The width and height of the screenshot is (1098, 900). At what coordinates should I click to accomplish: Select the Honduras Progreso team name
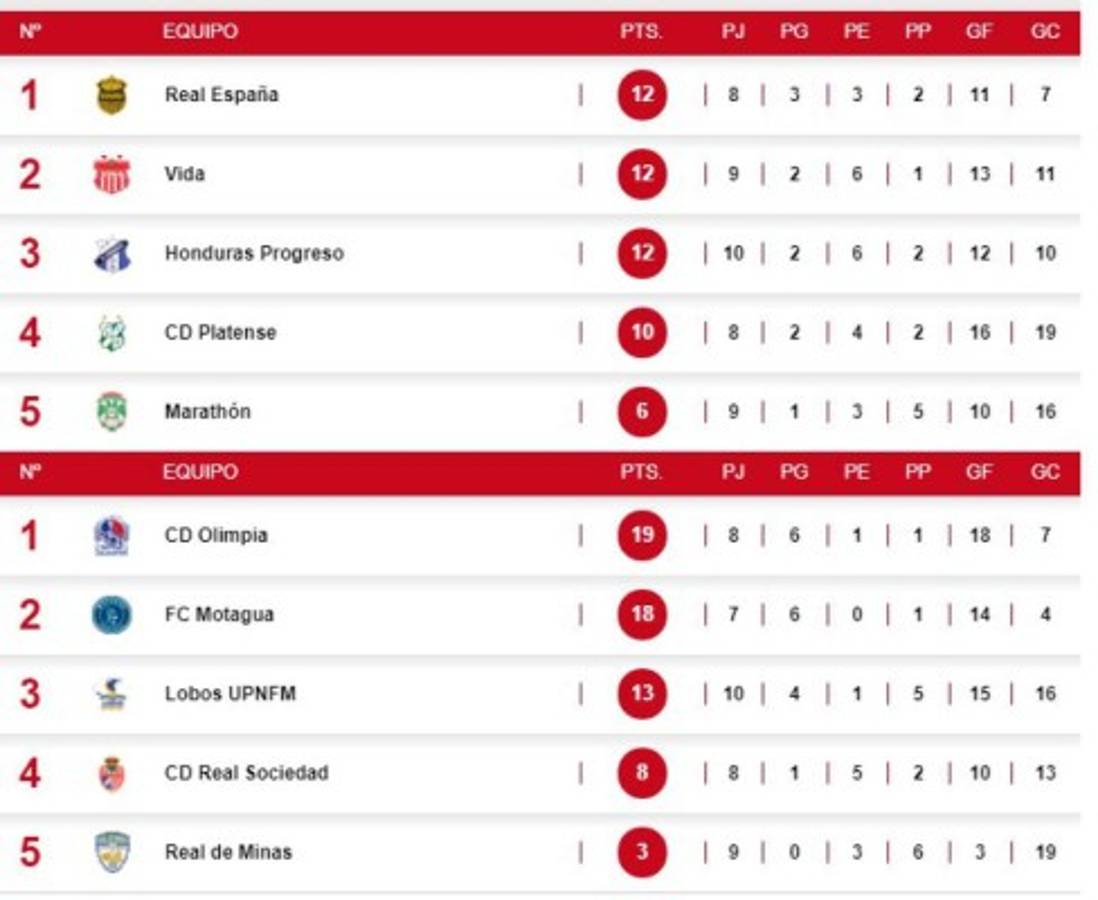pyautogui.click(x=254, y=254)
